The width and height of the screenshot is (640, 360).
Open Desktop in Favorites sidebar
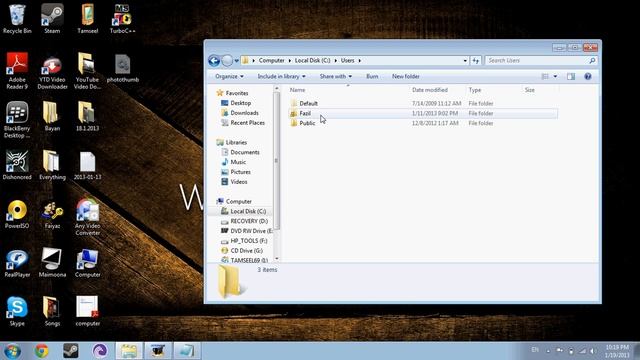point(236,103)
